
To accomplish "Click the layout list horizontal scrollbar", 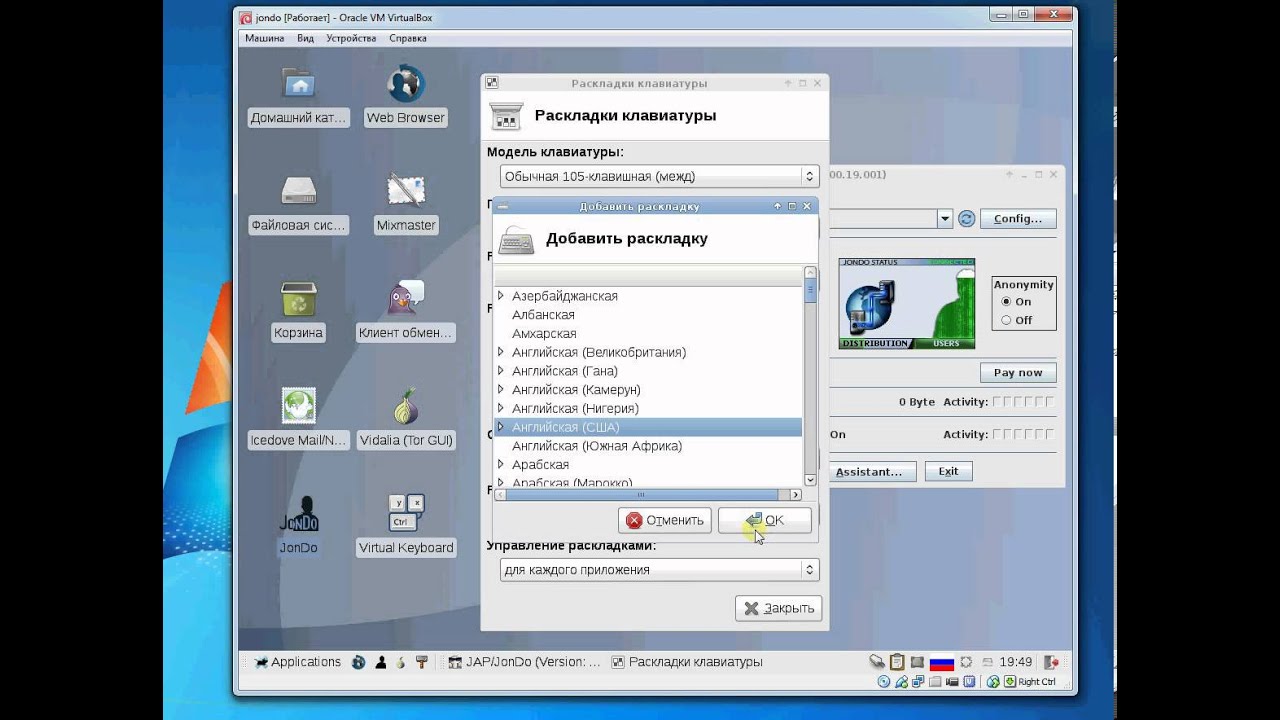I will (x=648, y=494).
